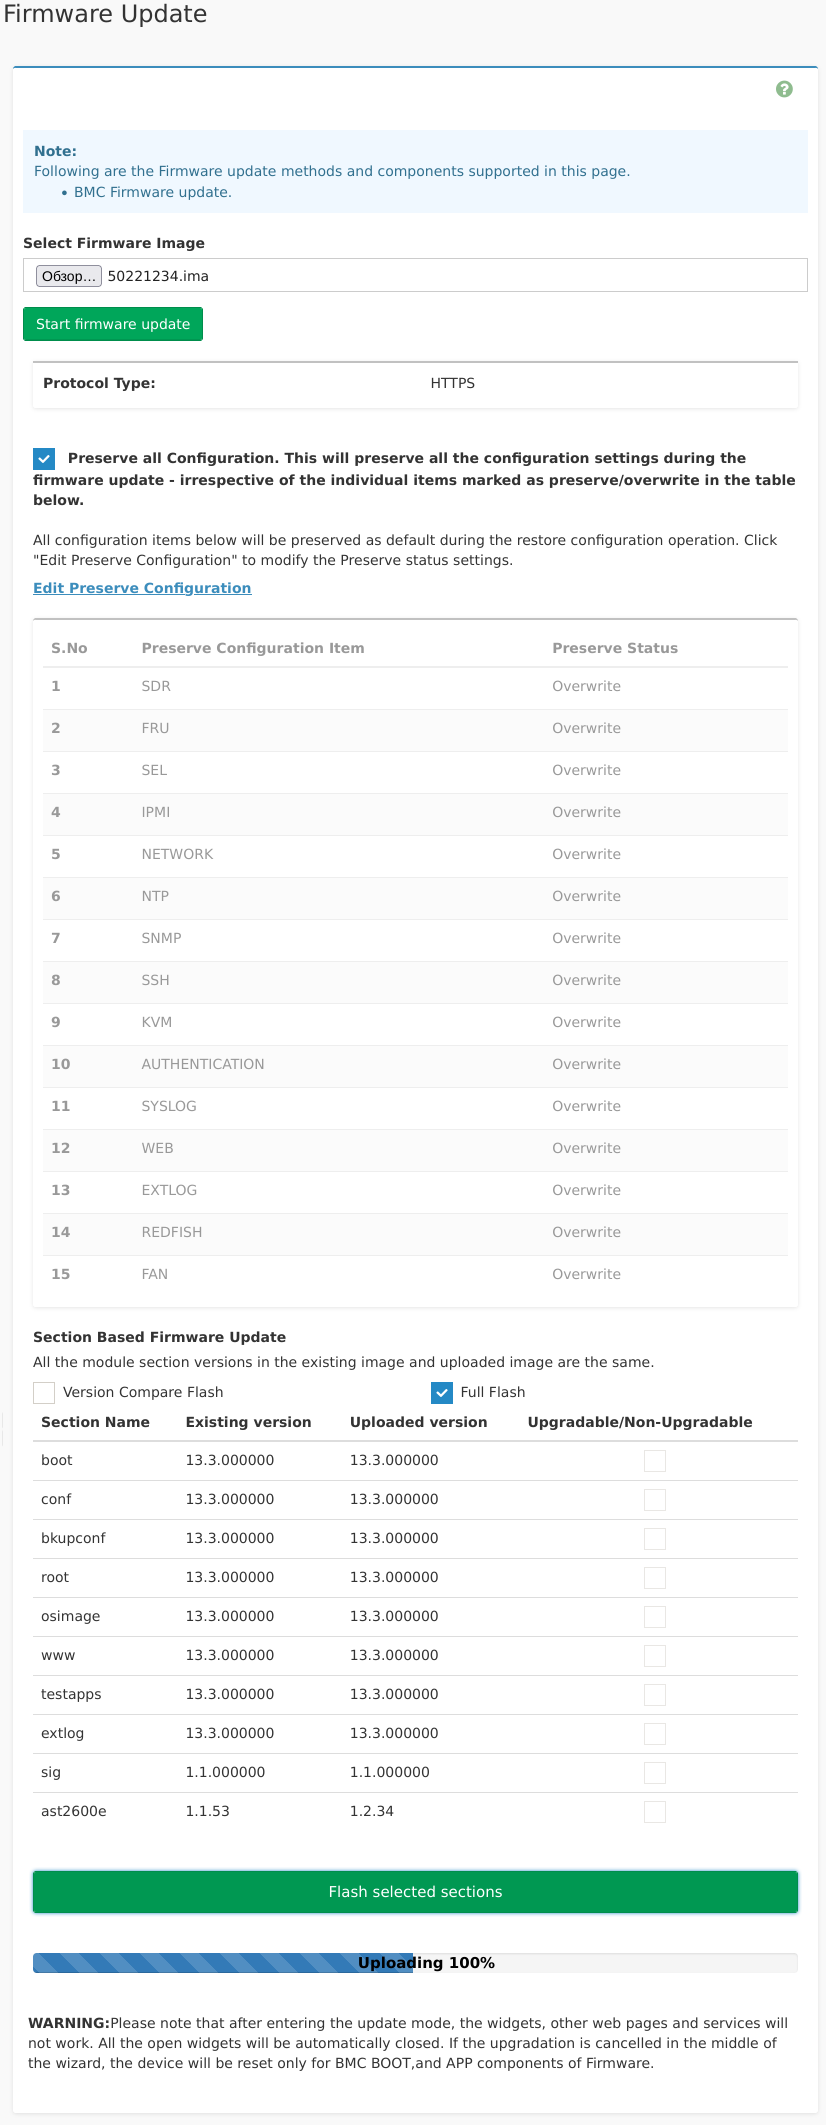826x2125 pixels.
Task: Check the extlog section upgradable checkbox
Action: [x=655, y=1734]
